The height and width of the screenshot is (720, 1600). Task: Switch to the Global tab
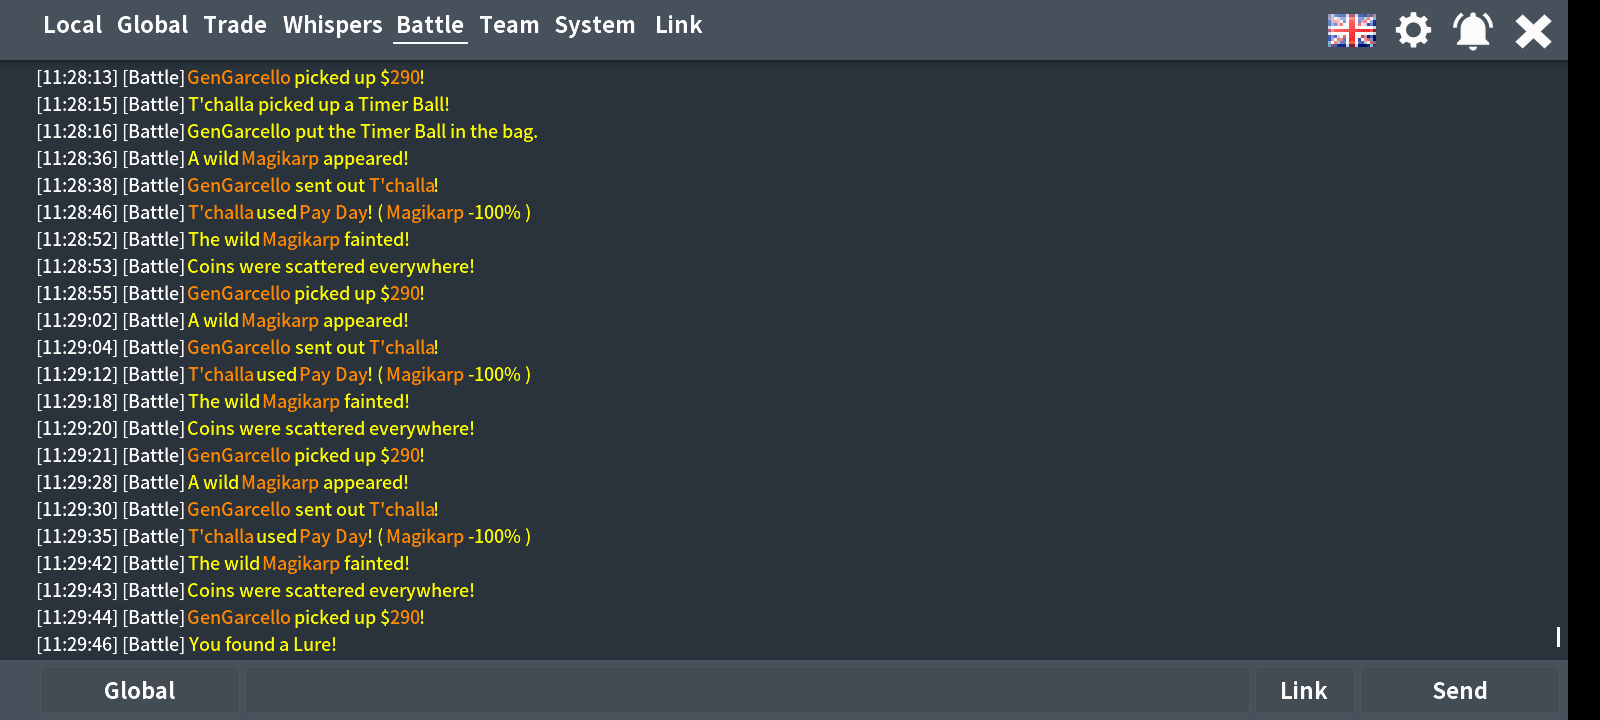pos(152,25)
